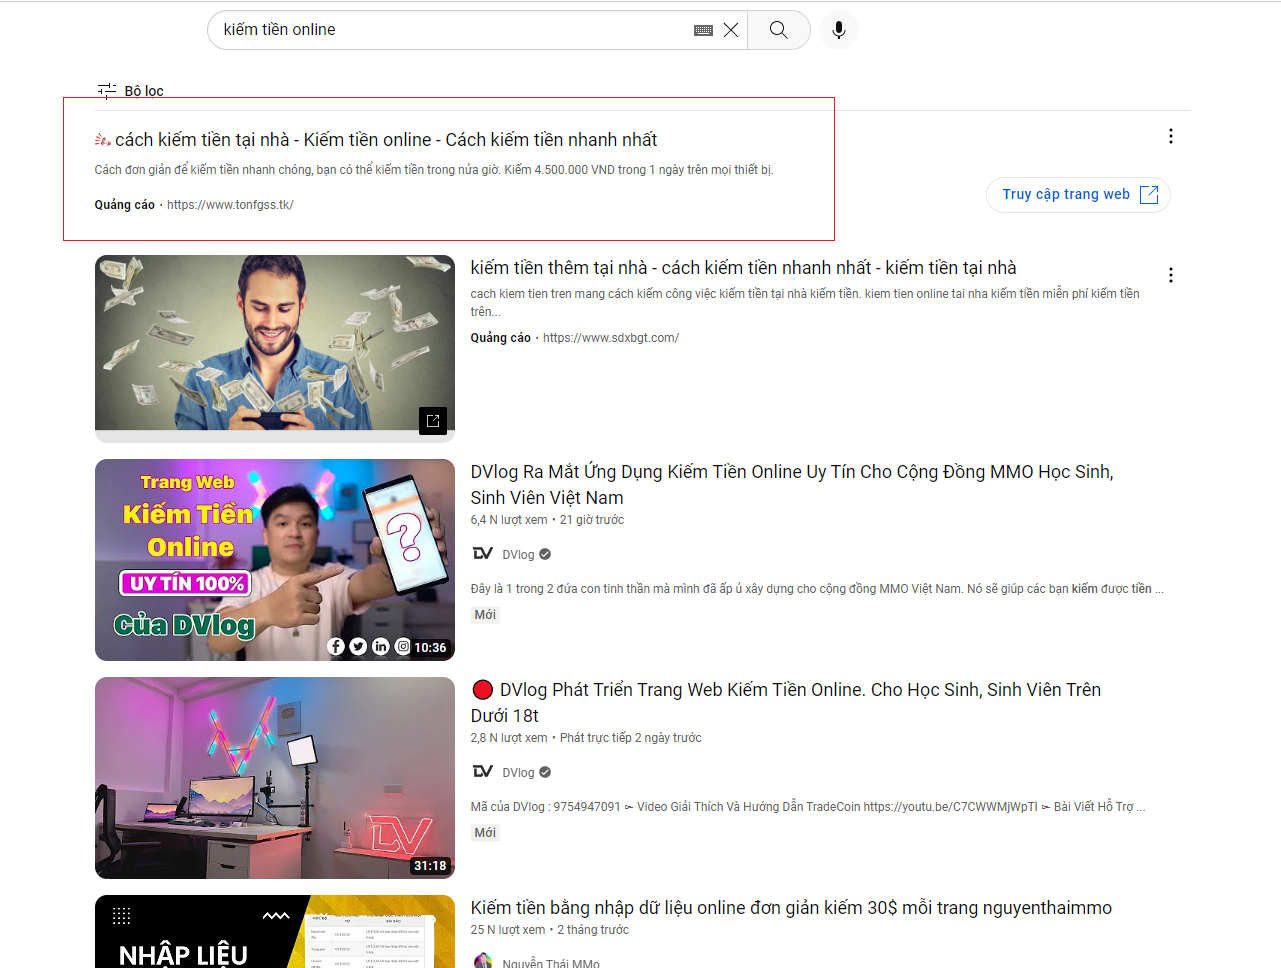Open video DVlog Ra Mắt Ứng Dụng title
The width and height of the screenshot is (1281, 968).
tap(792, 485)
